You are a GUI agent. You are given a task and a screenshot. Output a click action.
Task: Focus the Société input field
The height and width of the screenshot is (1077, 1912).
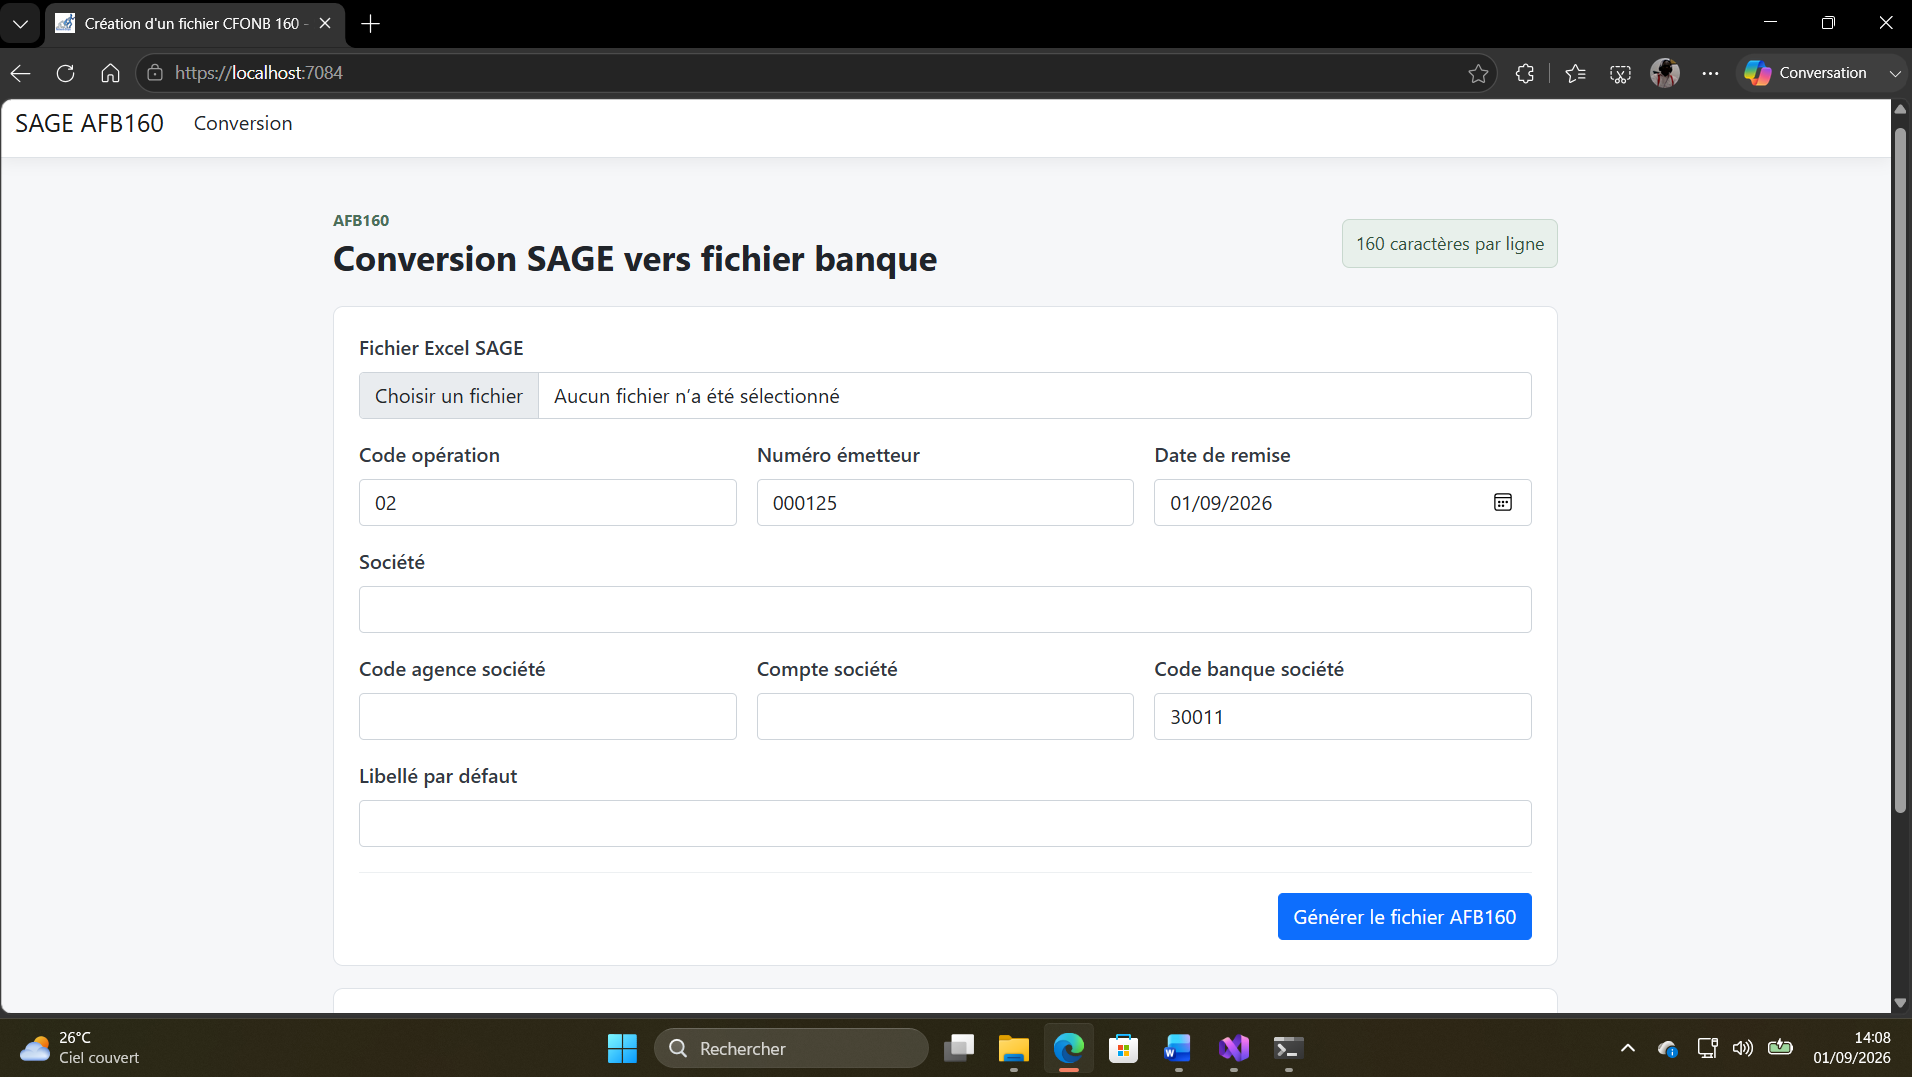click(x=945, y=610)
